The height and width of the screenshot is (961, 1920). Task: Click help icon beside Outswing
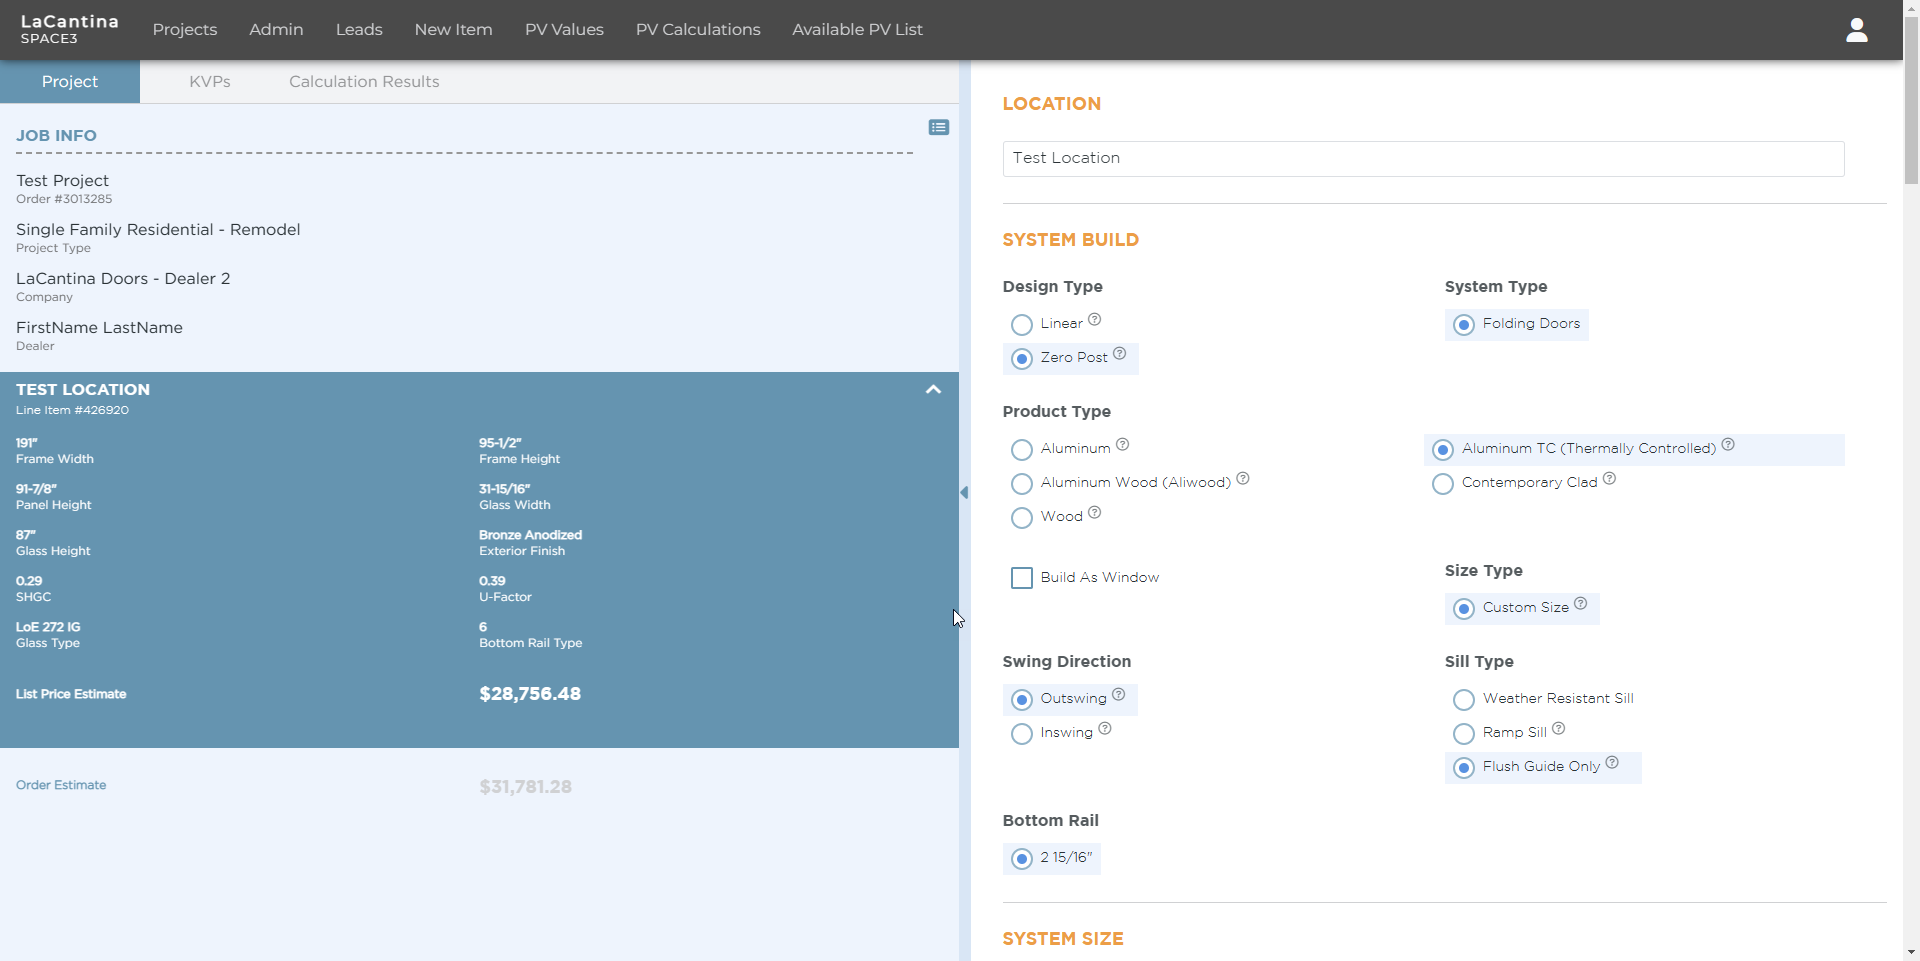[x=1118, y=695]
